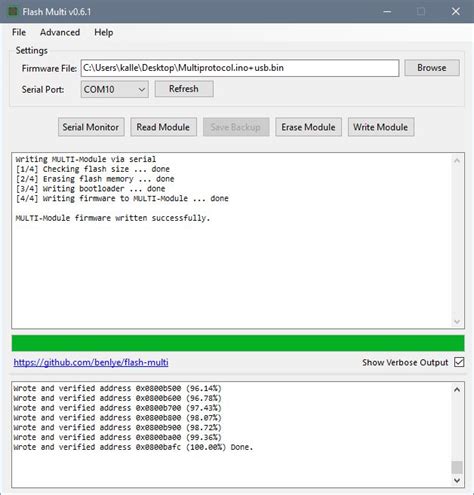Click the verbose line showing (98.72%)
The width and height of the screenshot is (474, 495).
tap(117, 427)
